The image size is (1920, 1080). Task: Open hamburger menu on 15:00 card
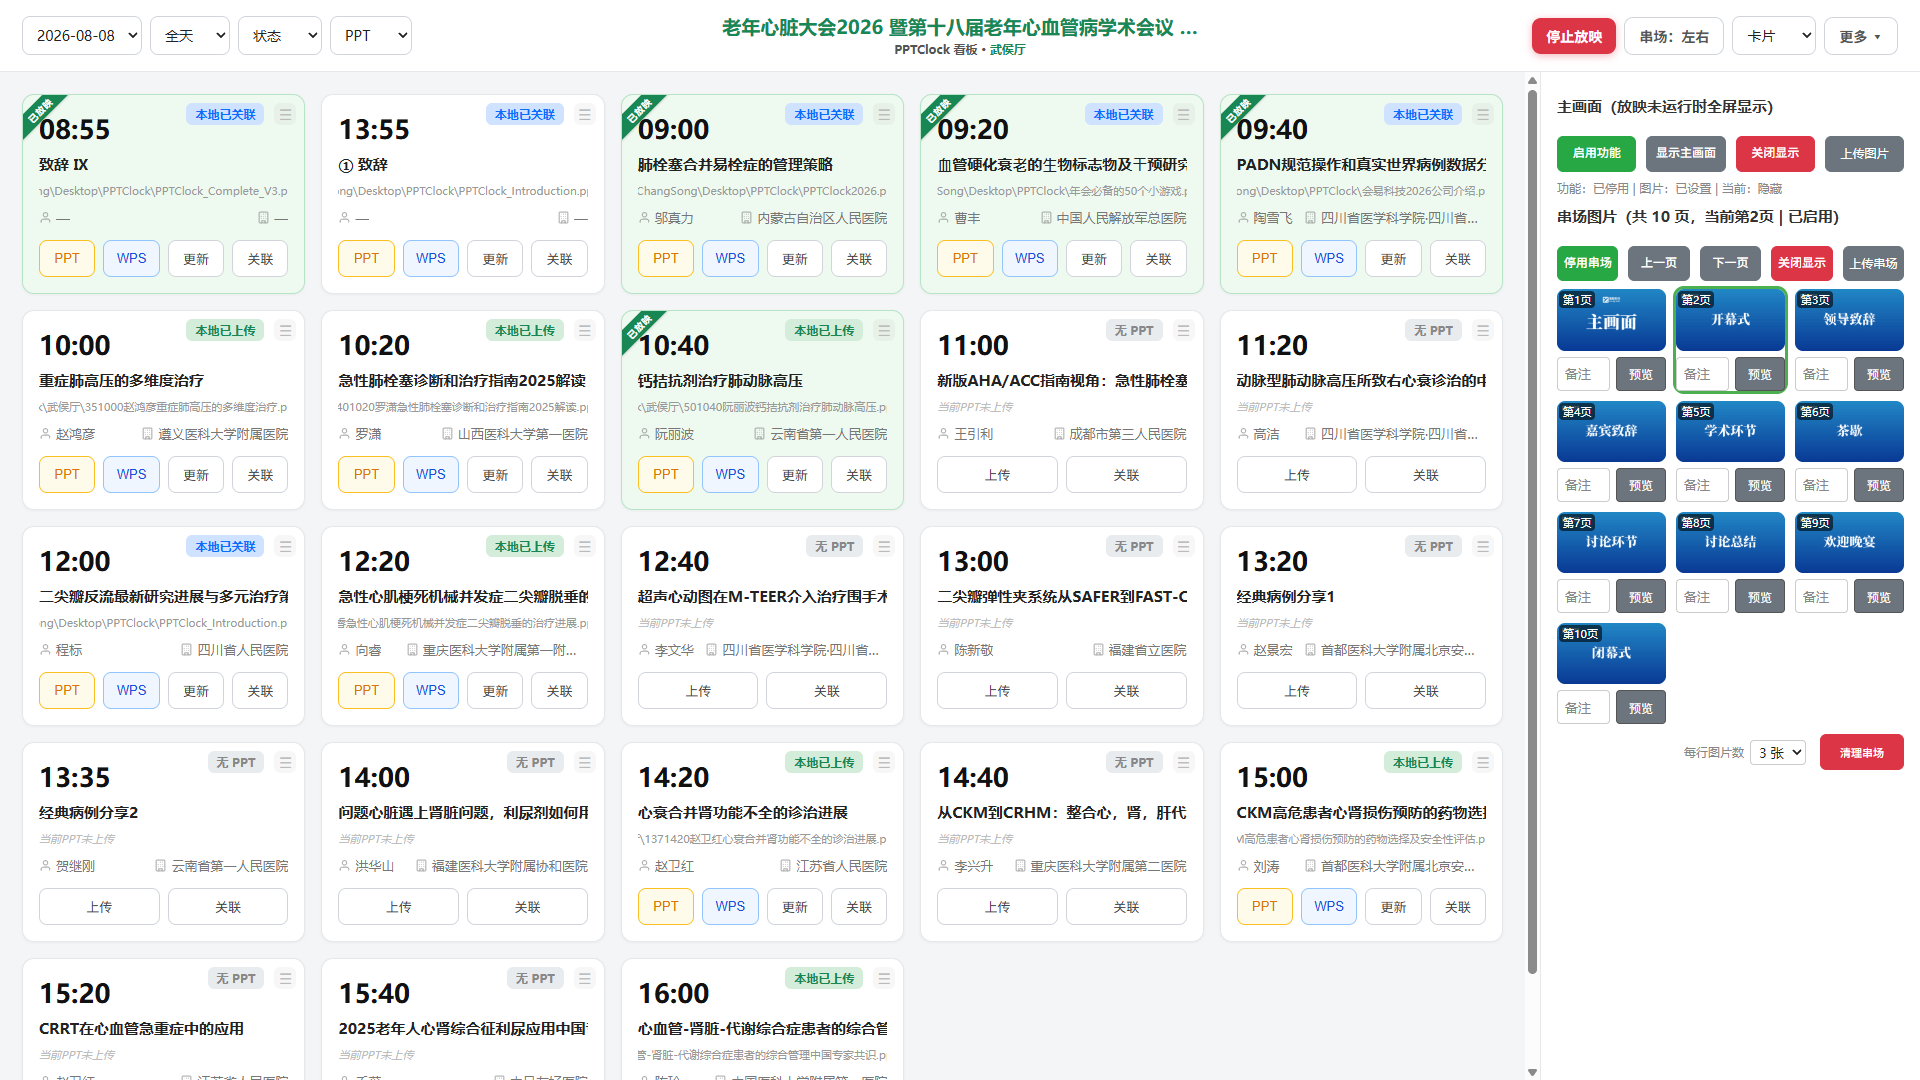[1483, 763]
